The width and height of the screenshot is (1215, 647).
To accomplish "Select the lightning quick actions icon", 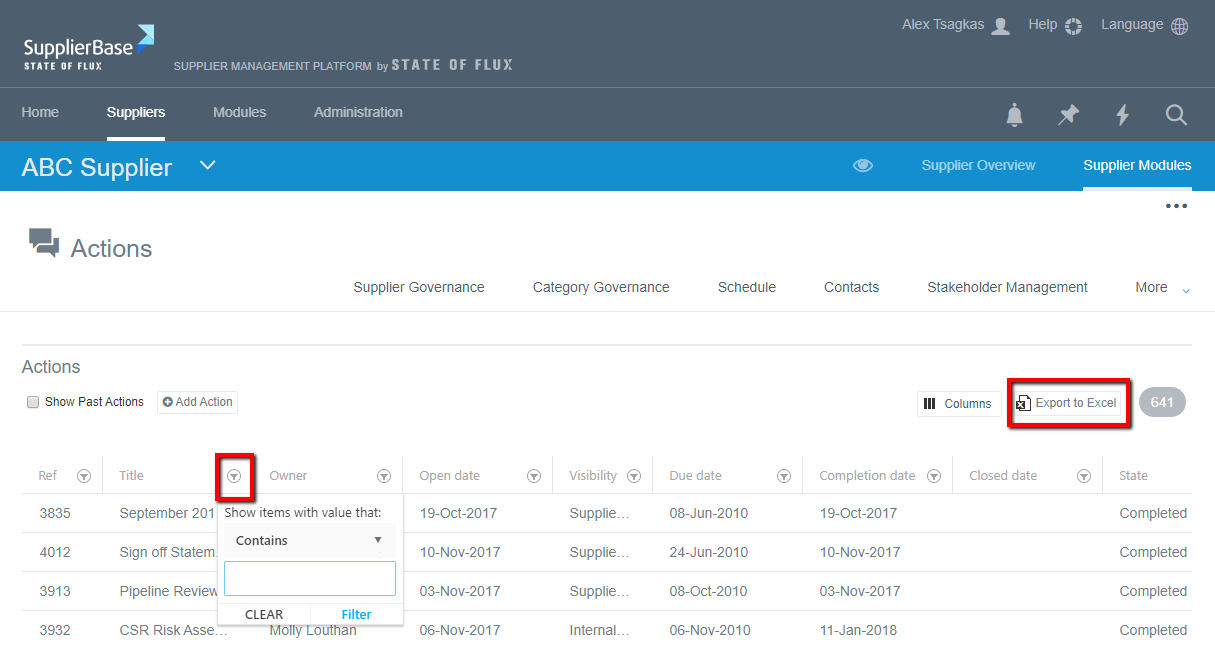I will click(1122, 114).
